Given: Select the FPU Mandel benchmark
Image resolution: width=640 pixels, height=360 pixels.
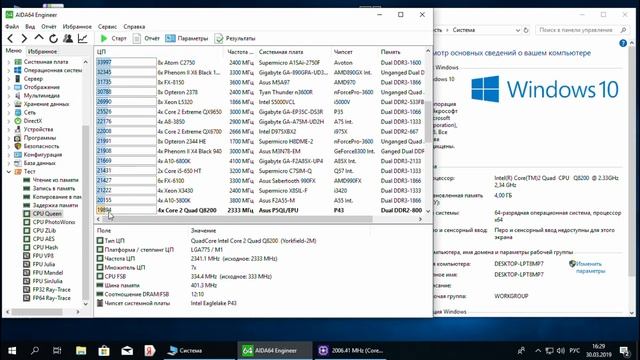Looking at the screenshot, I should click(x=48, y=273).
